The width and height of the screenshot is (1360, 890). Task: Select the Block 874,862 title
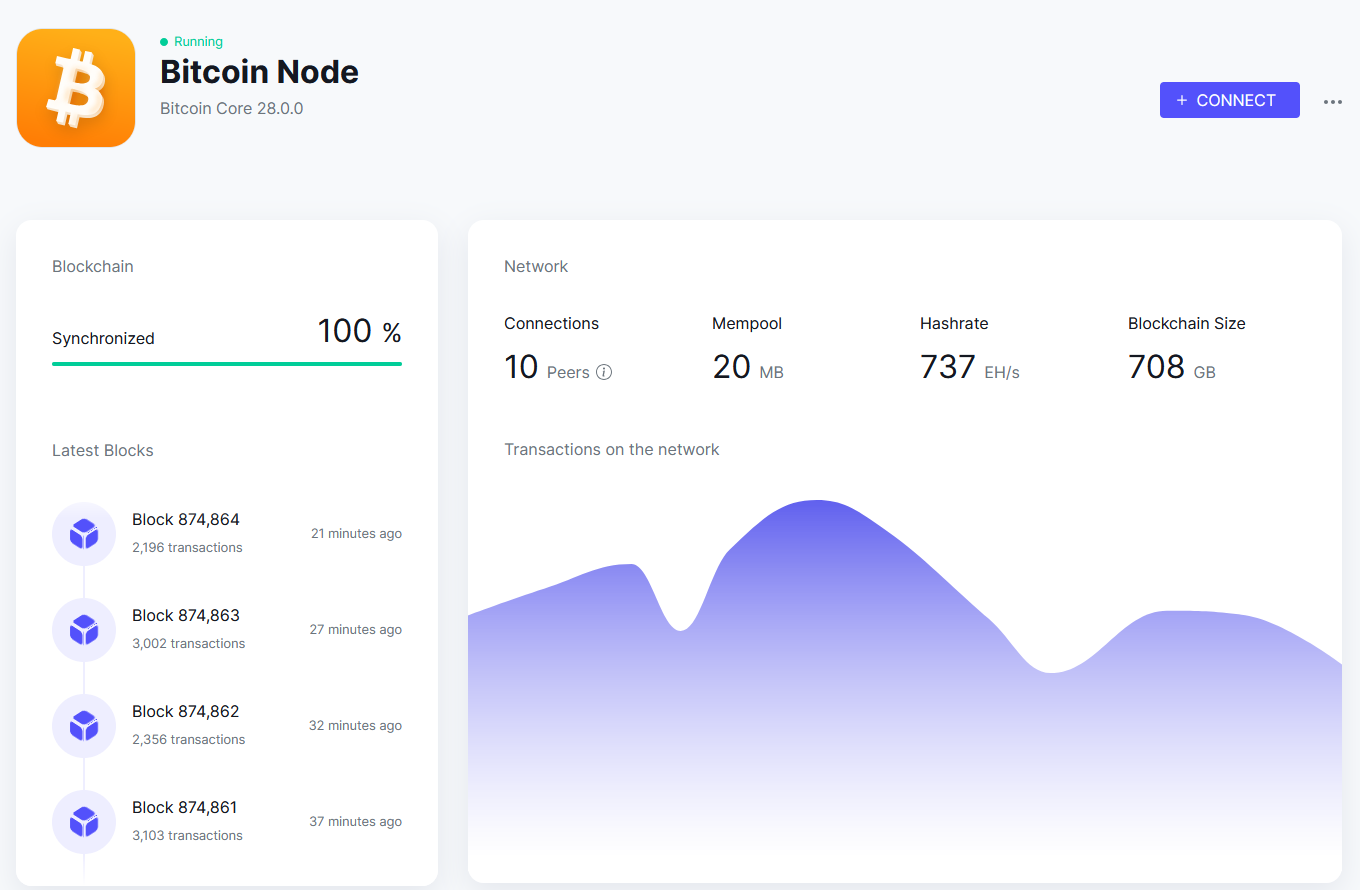[186, 712]
